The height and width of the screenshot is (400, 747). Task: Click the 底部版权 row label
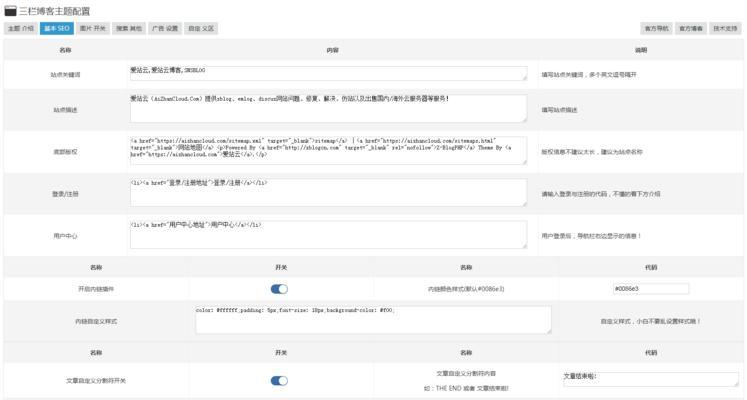pos(65,152)
